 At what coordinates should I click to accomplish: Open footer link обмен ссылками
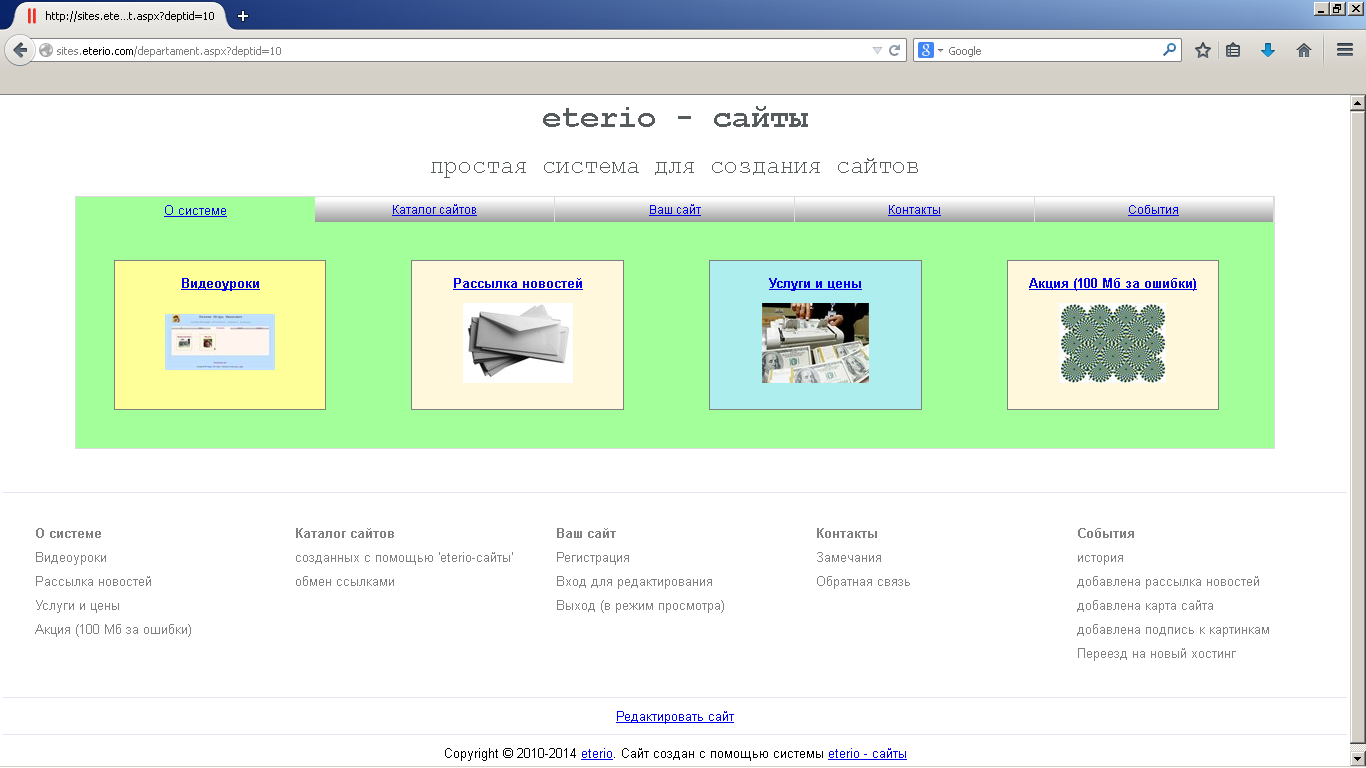pos(345,582)
